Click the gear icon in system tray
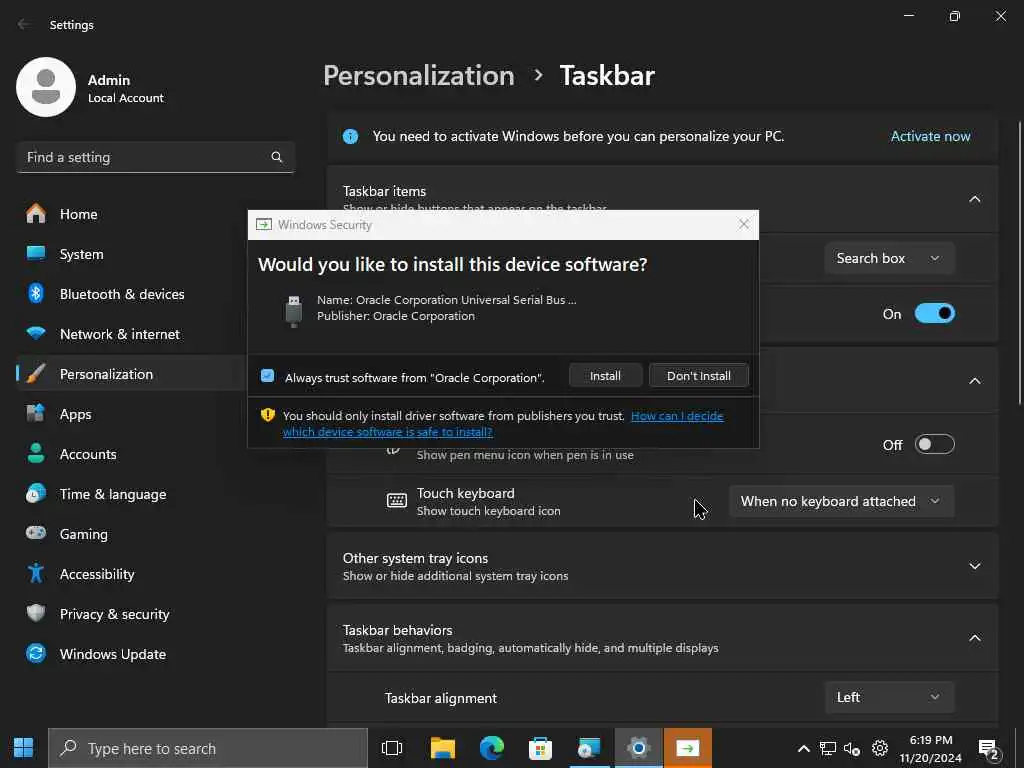Screen dimensions: 1024x768 880,748
